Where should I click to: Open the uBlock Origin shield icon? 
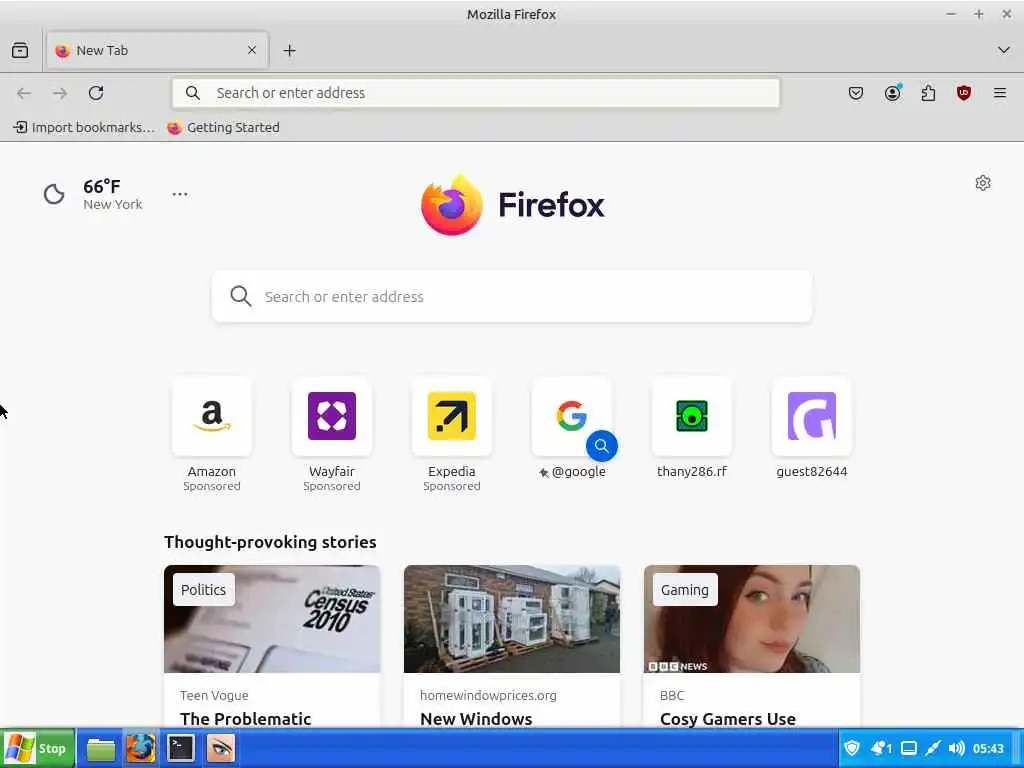point(964,93)
